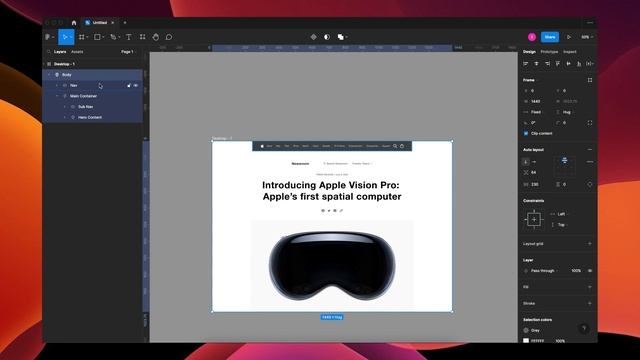
Task: Open the Figma main menu icon
Action: 48,37
